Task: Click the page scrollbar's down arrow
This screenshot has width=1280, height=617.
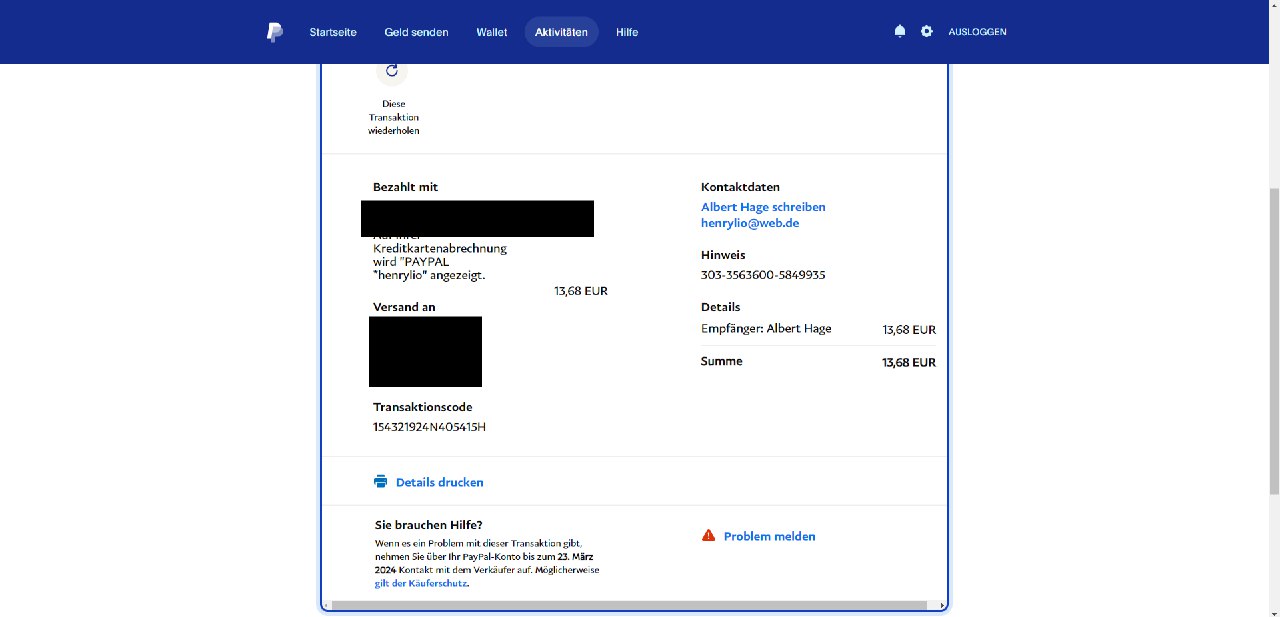Action: click(x=1273, y=610)
